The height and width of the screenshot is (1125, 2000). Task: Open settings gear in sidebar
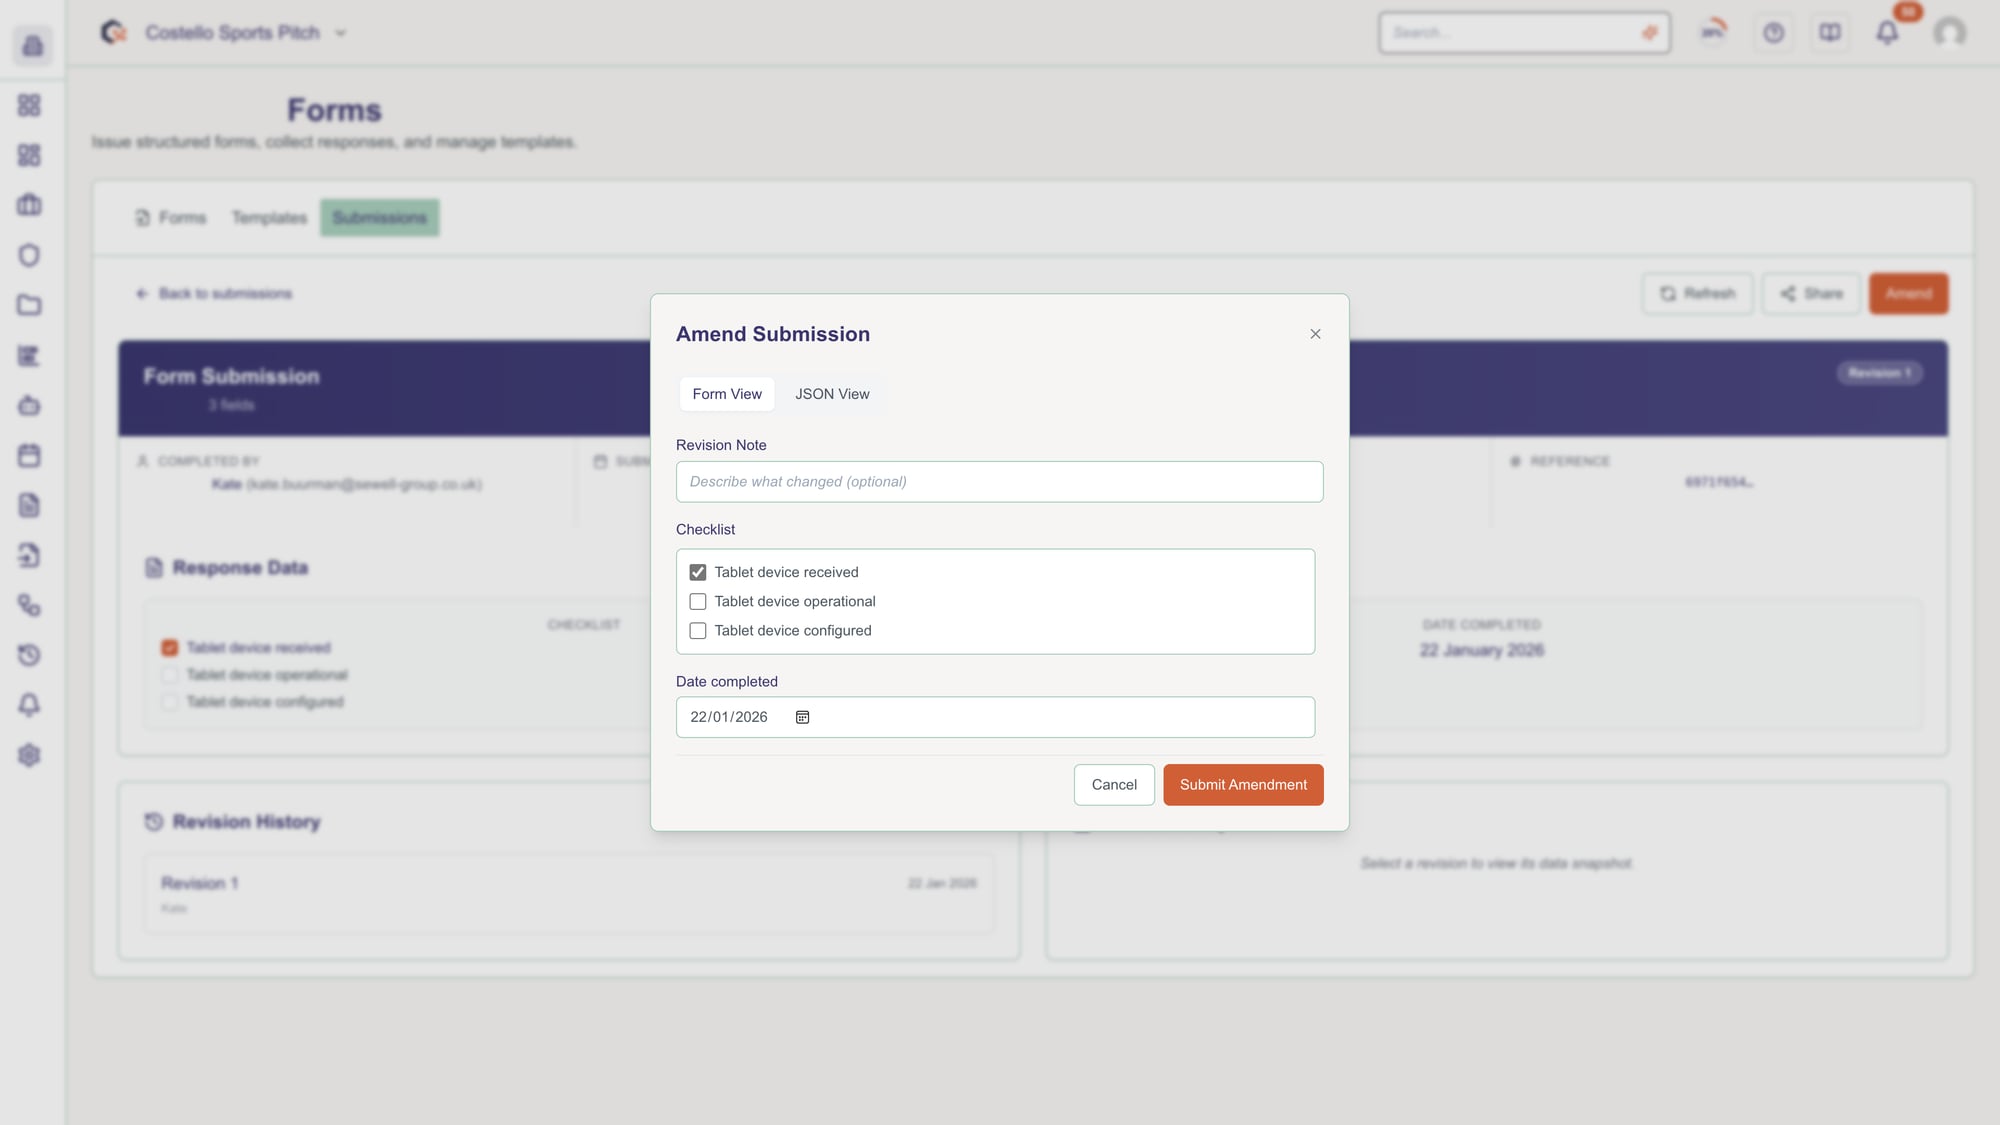point(29,755)
